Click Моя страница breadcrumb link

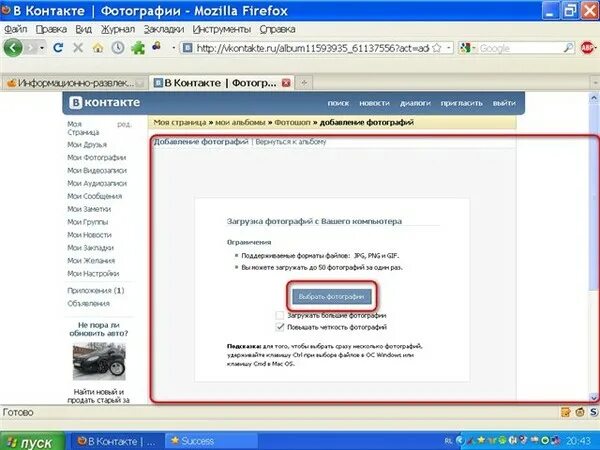180,122
